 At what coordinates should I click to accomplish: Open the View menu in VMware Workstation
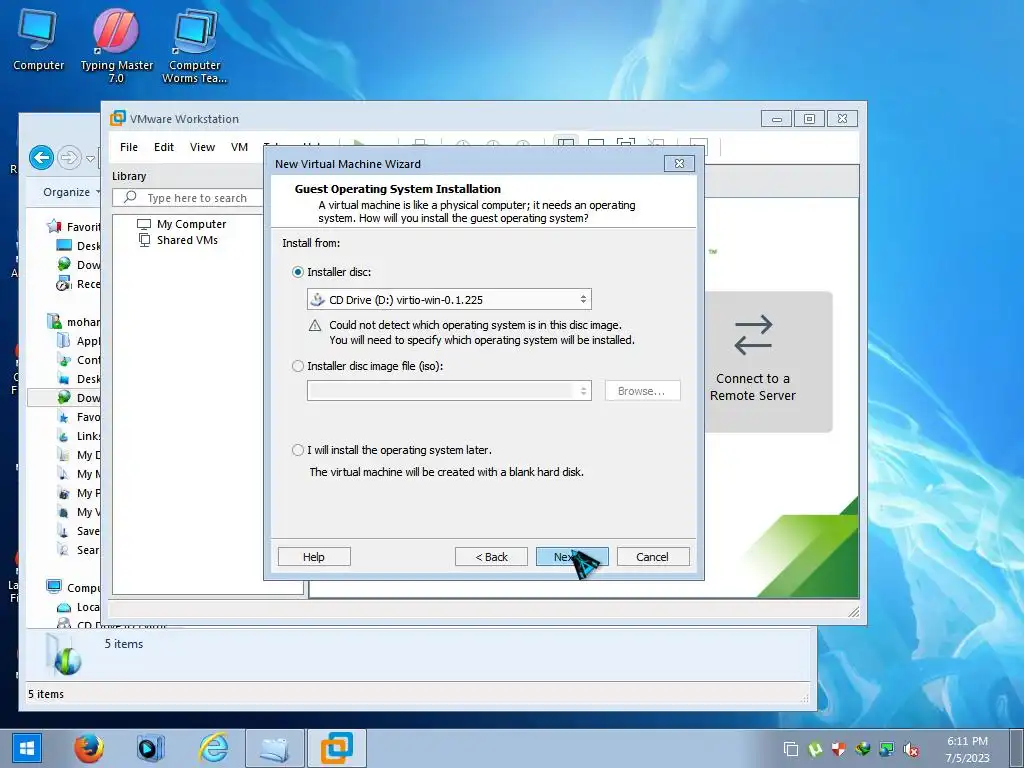pos(202,147)
